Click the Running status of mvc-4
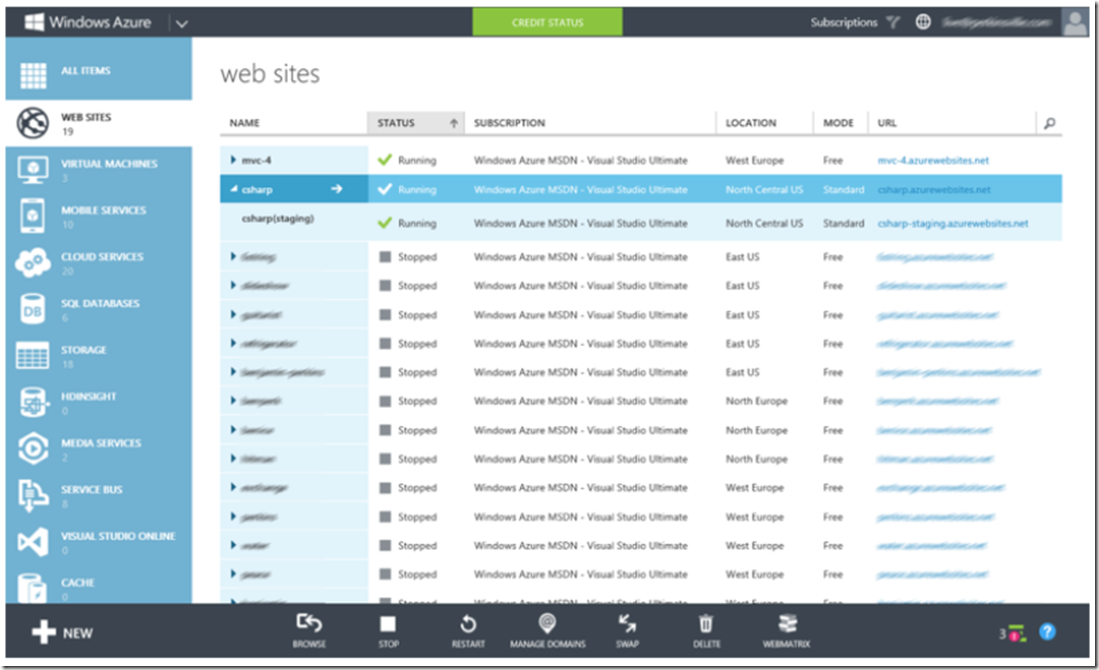1099x670 pixels. [417, 160]
